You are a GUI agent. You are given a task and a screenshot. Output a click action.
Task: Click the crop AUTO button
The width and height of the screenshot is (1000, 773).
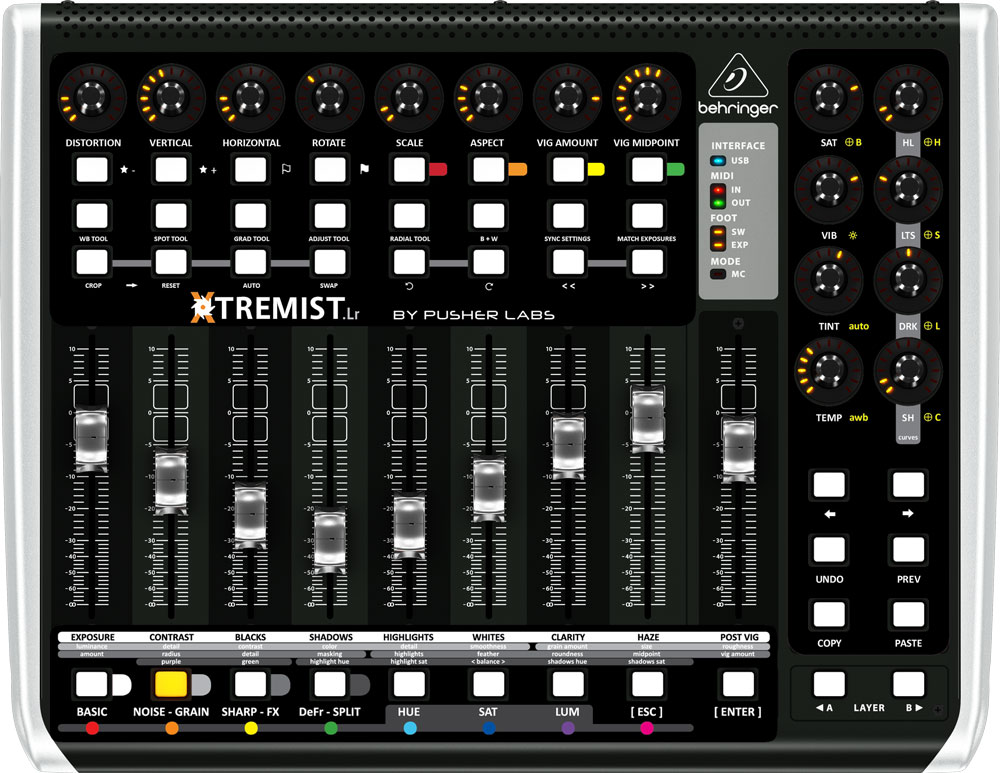click(251, 262)
